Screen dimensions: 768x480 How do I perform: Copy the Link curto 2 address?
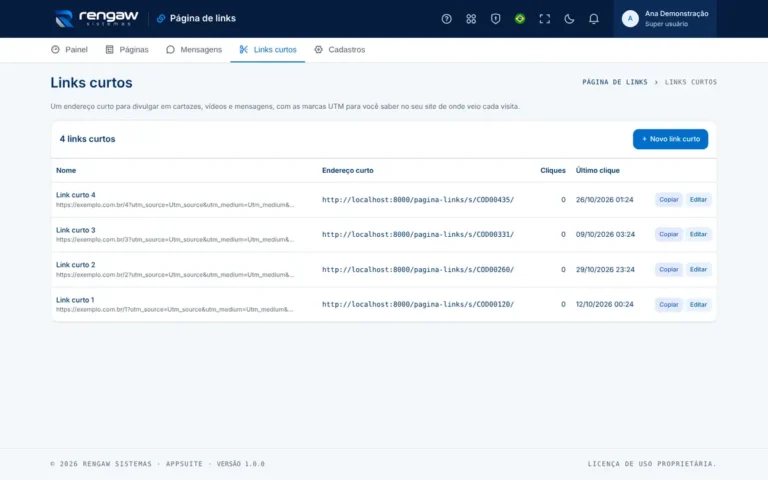coord(669,269)
